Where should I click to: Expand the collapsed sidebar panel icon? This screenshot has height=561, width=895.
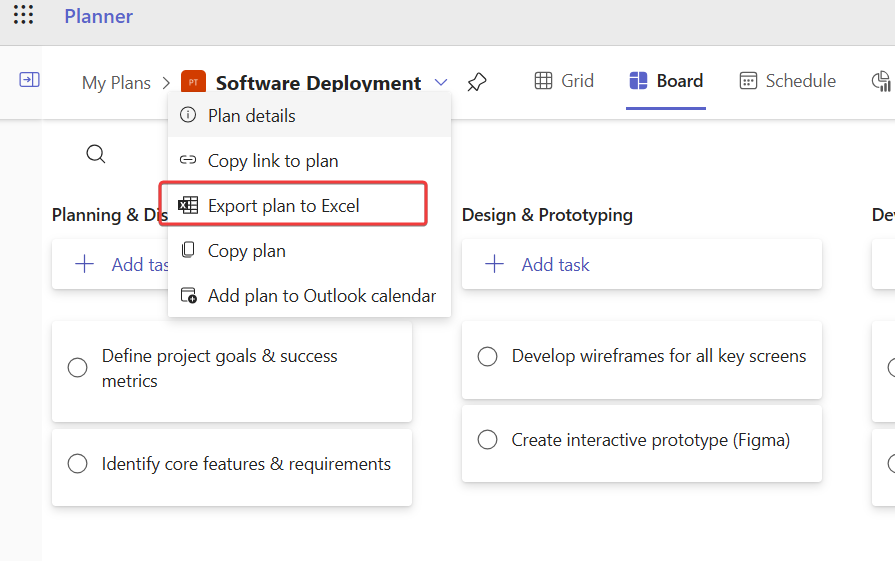point(29,80)
